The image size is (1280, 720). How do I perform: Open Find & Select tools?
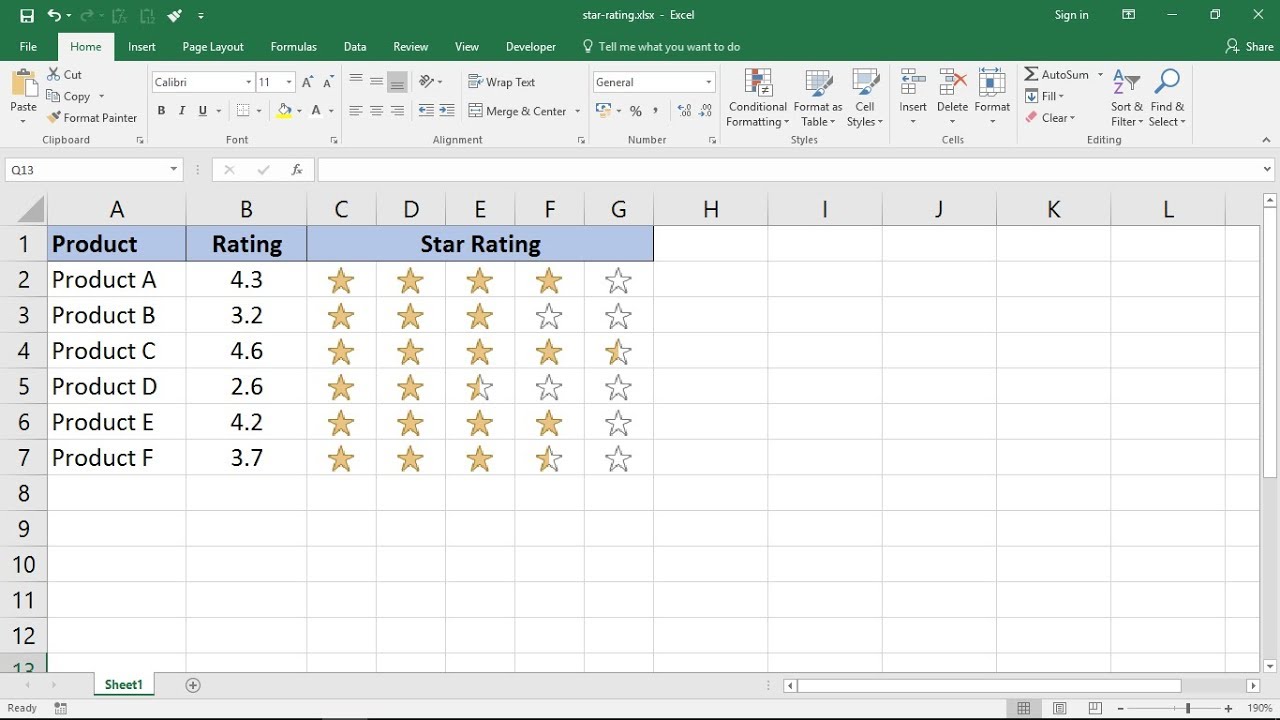(1167, 98)
